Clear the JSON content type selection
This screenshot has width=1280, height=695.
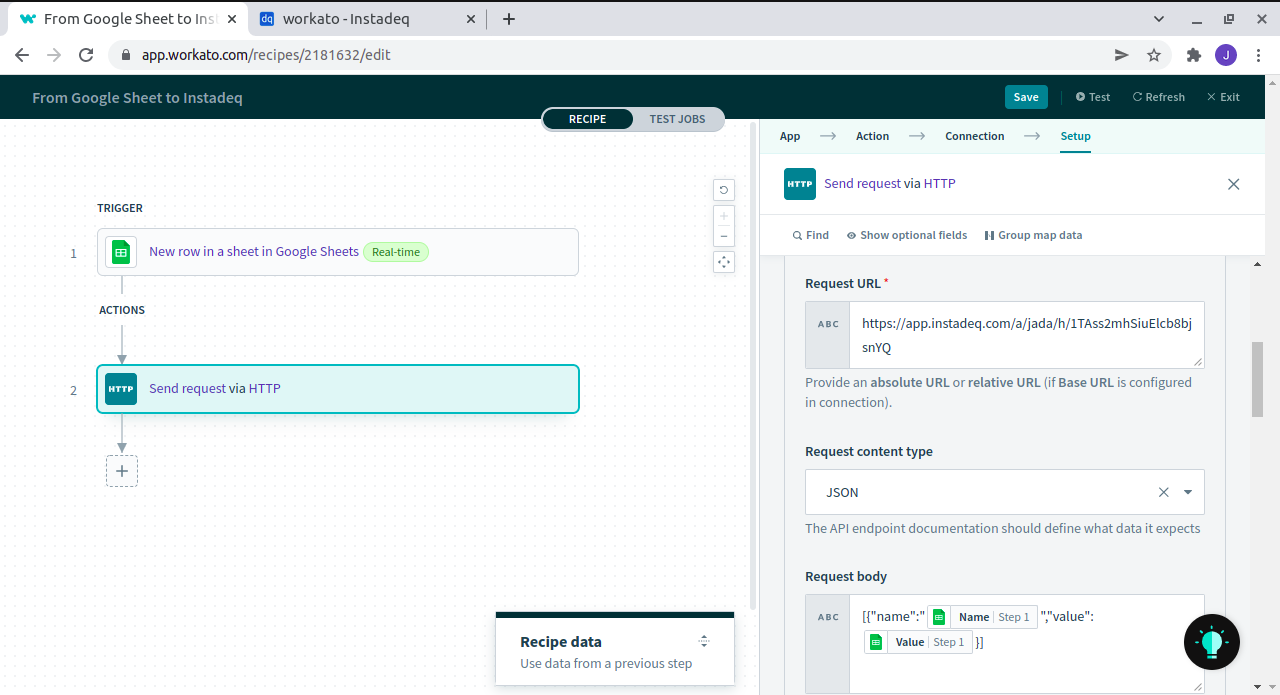1163,492
